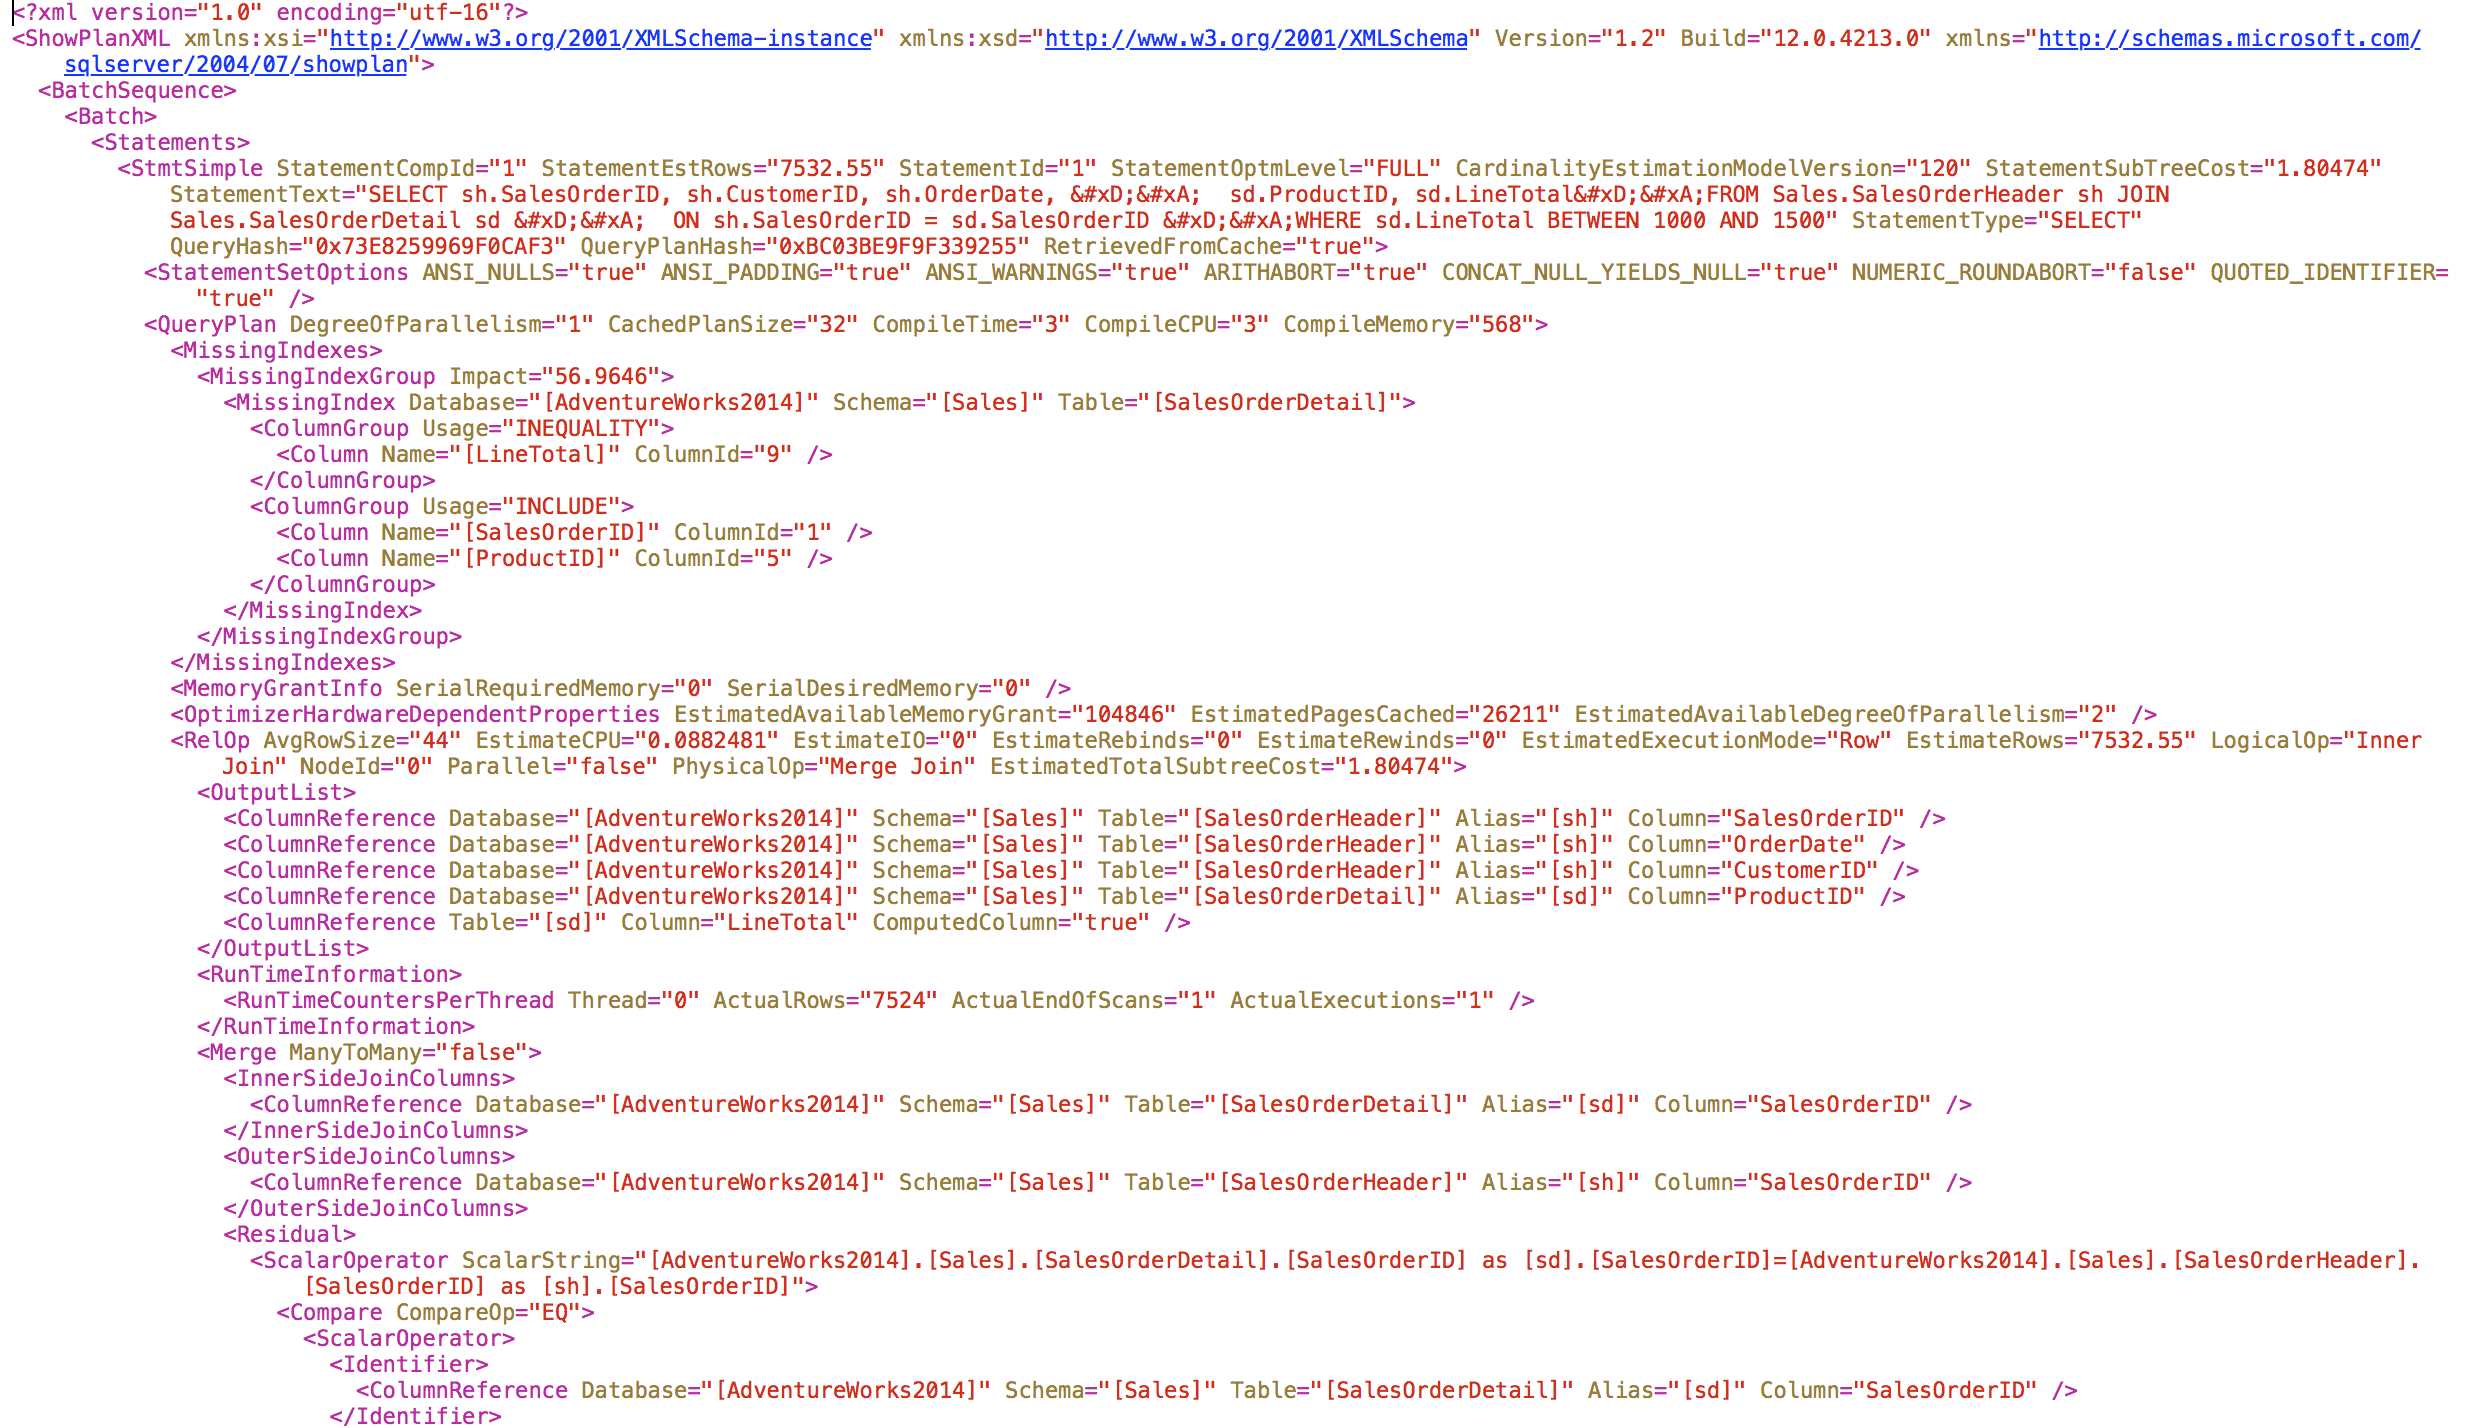This screenshot has width=2484, height=1428.
Task: Click the opening Statements tag
Action: click(170, 142)
